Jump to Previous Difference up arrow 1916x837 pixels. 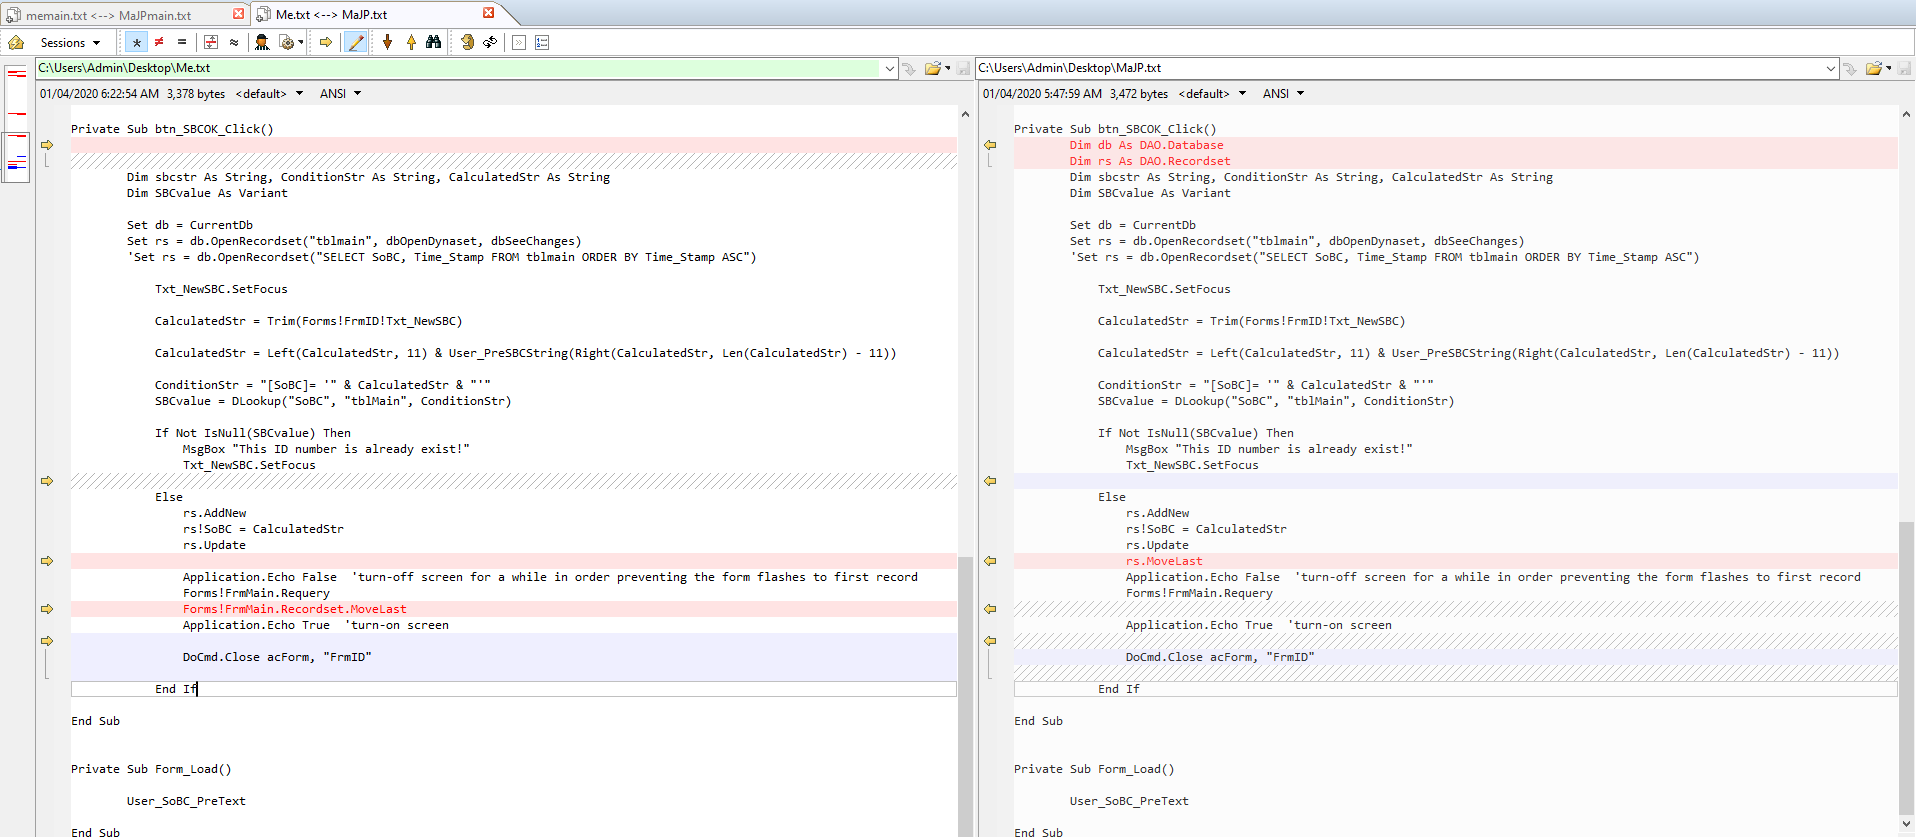point(411,42)
